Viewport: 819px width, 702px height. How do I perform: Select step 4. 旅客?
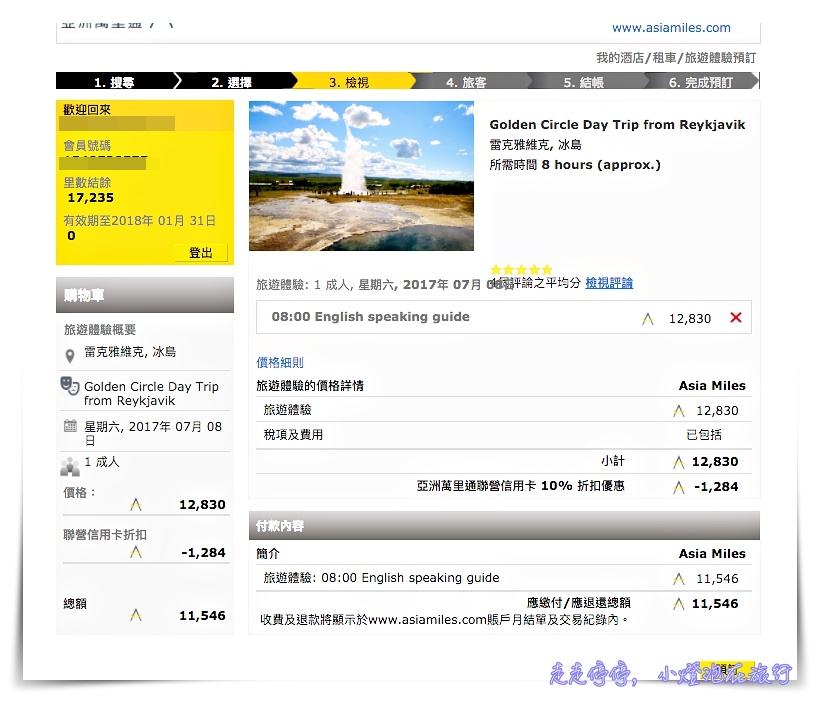tap(466, 81)
